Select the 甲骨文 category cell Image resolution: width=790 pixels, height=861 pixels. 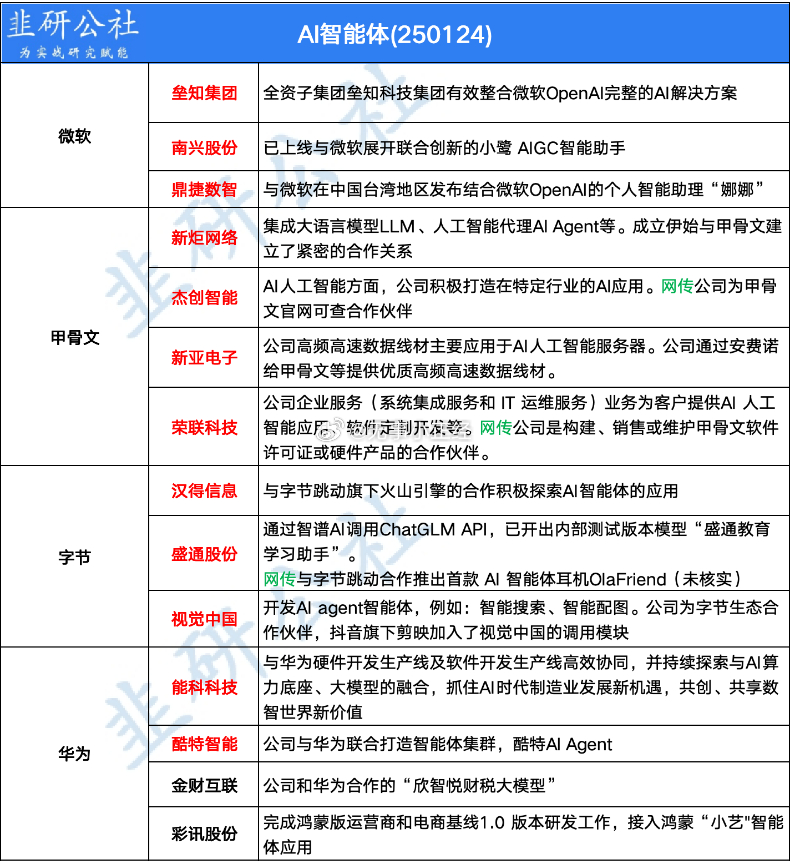(x=75, y=337)
